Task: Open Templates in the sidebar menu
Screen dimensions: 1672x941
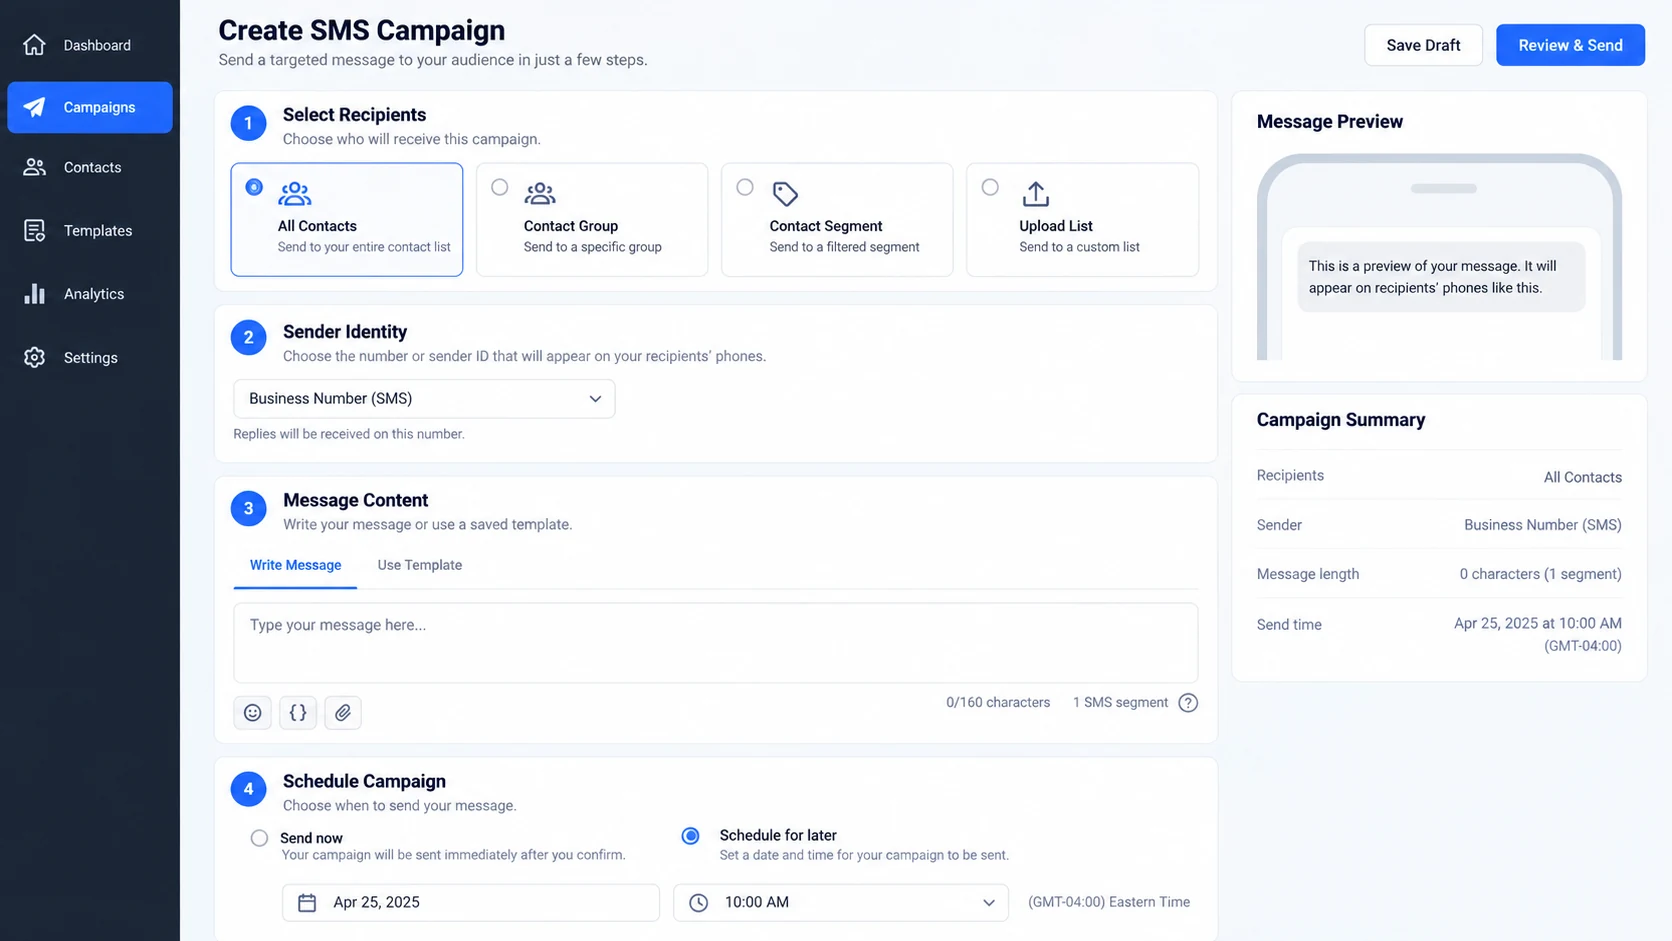Action: pyautogui.click(x=90, y=230)
